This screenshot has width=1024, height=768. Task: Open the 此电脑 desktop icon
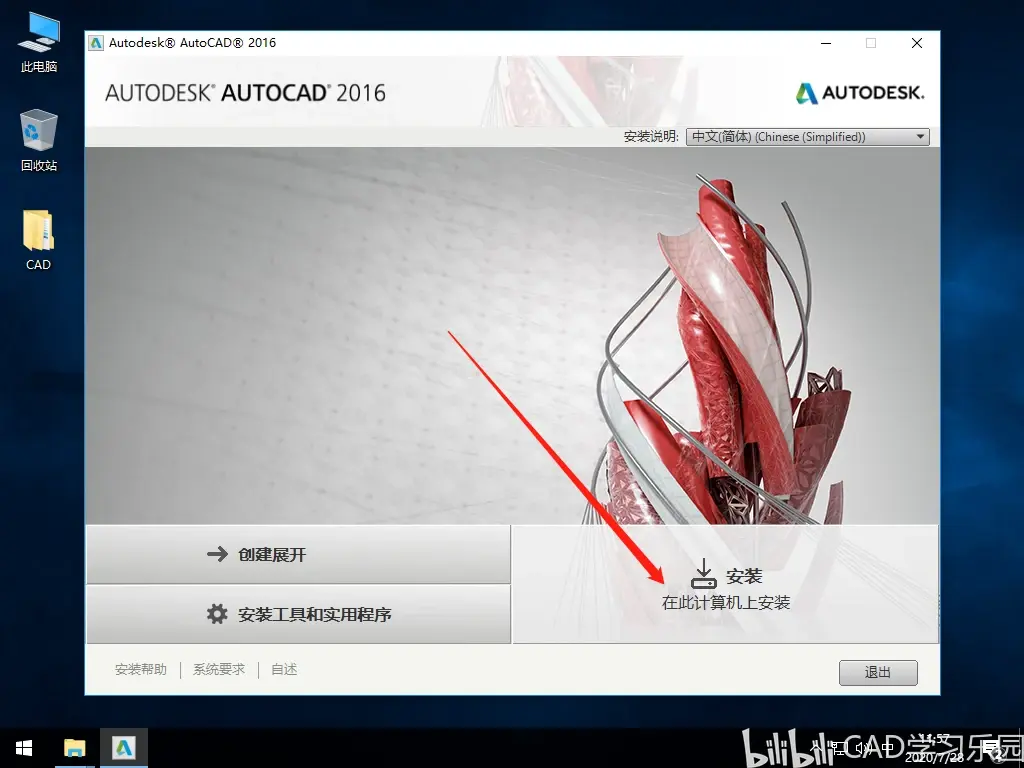(x=39, y=42)
